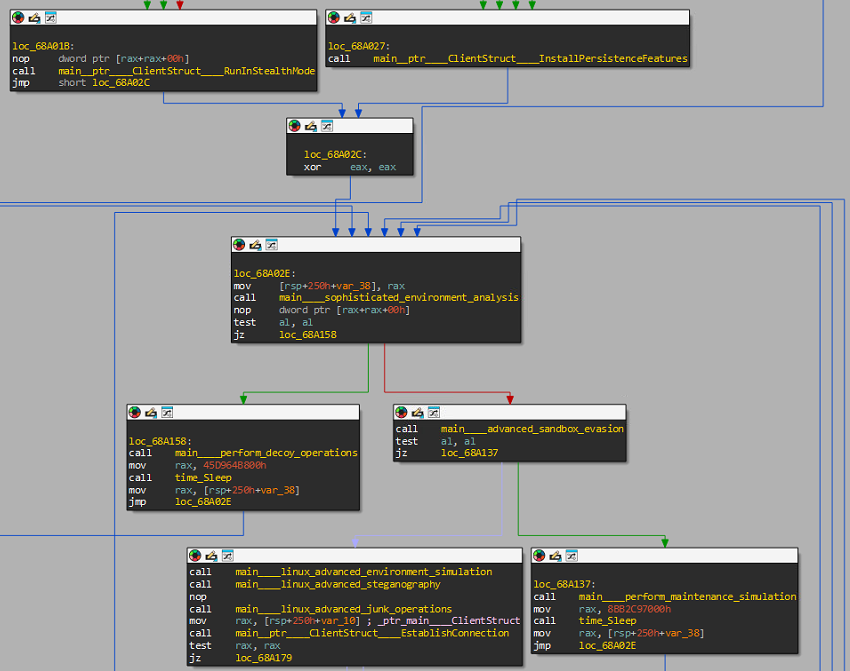Click pencil edit icon on loc_68A01B block

[x=34, y=18]
